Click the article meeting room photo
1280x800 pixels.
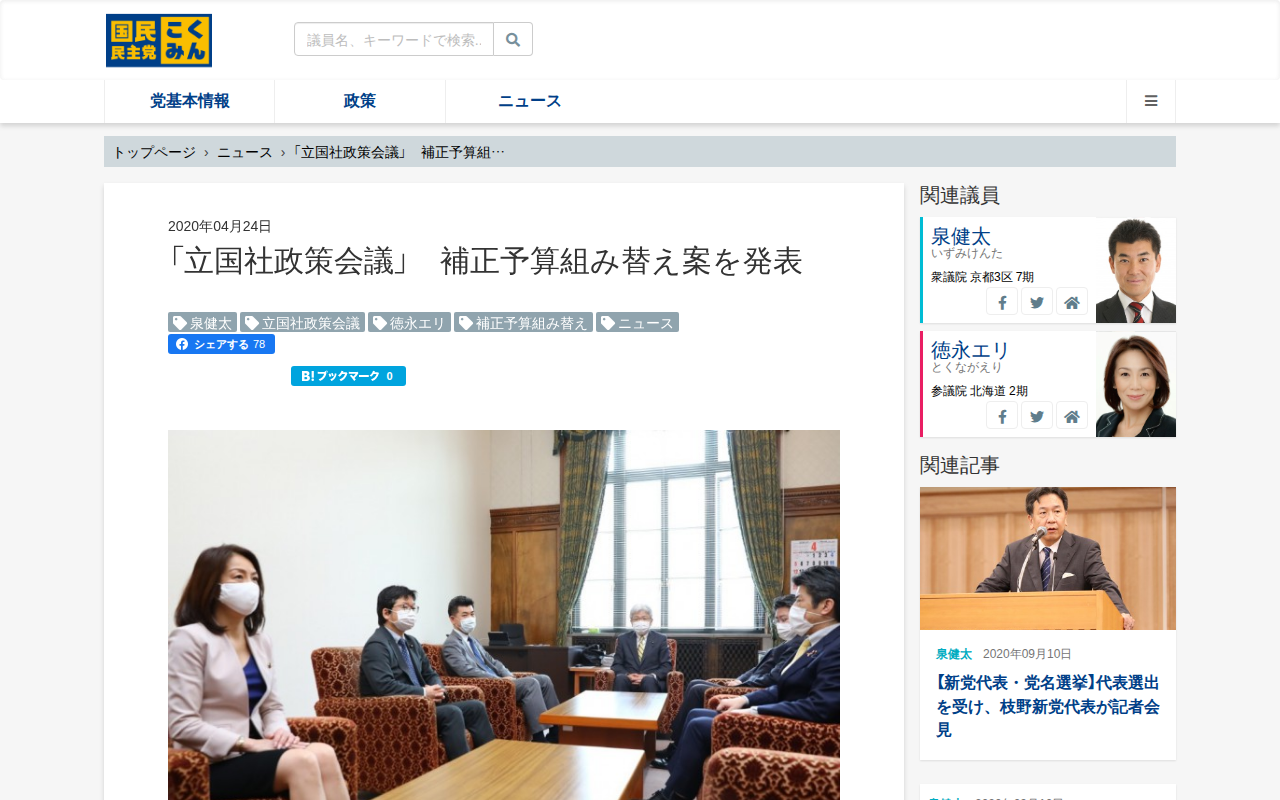pyautogui.click(x=504, y=615)
